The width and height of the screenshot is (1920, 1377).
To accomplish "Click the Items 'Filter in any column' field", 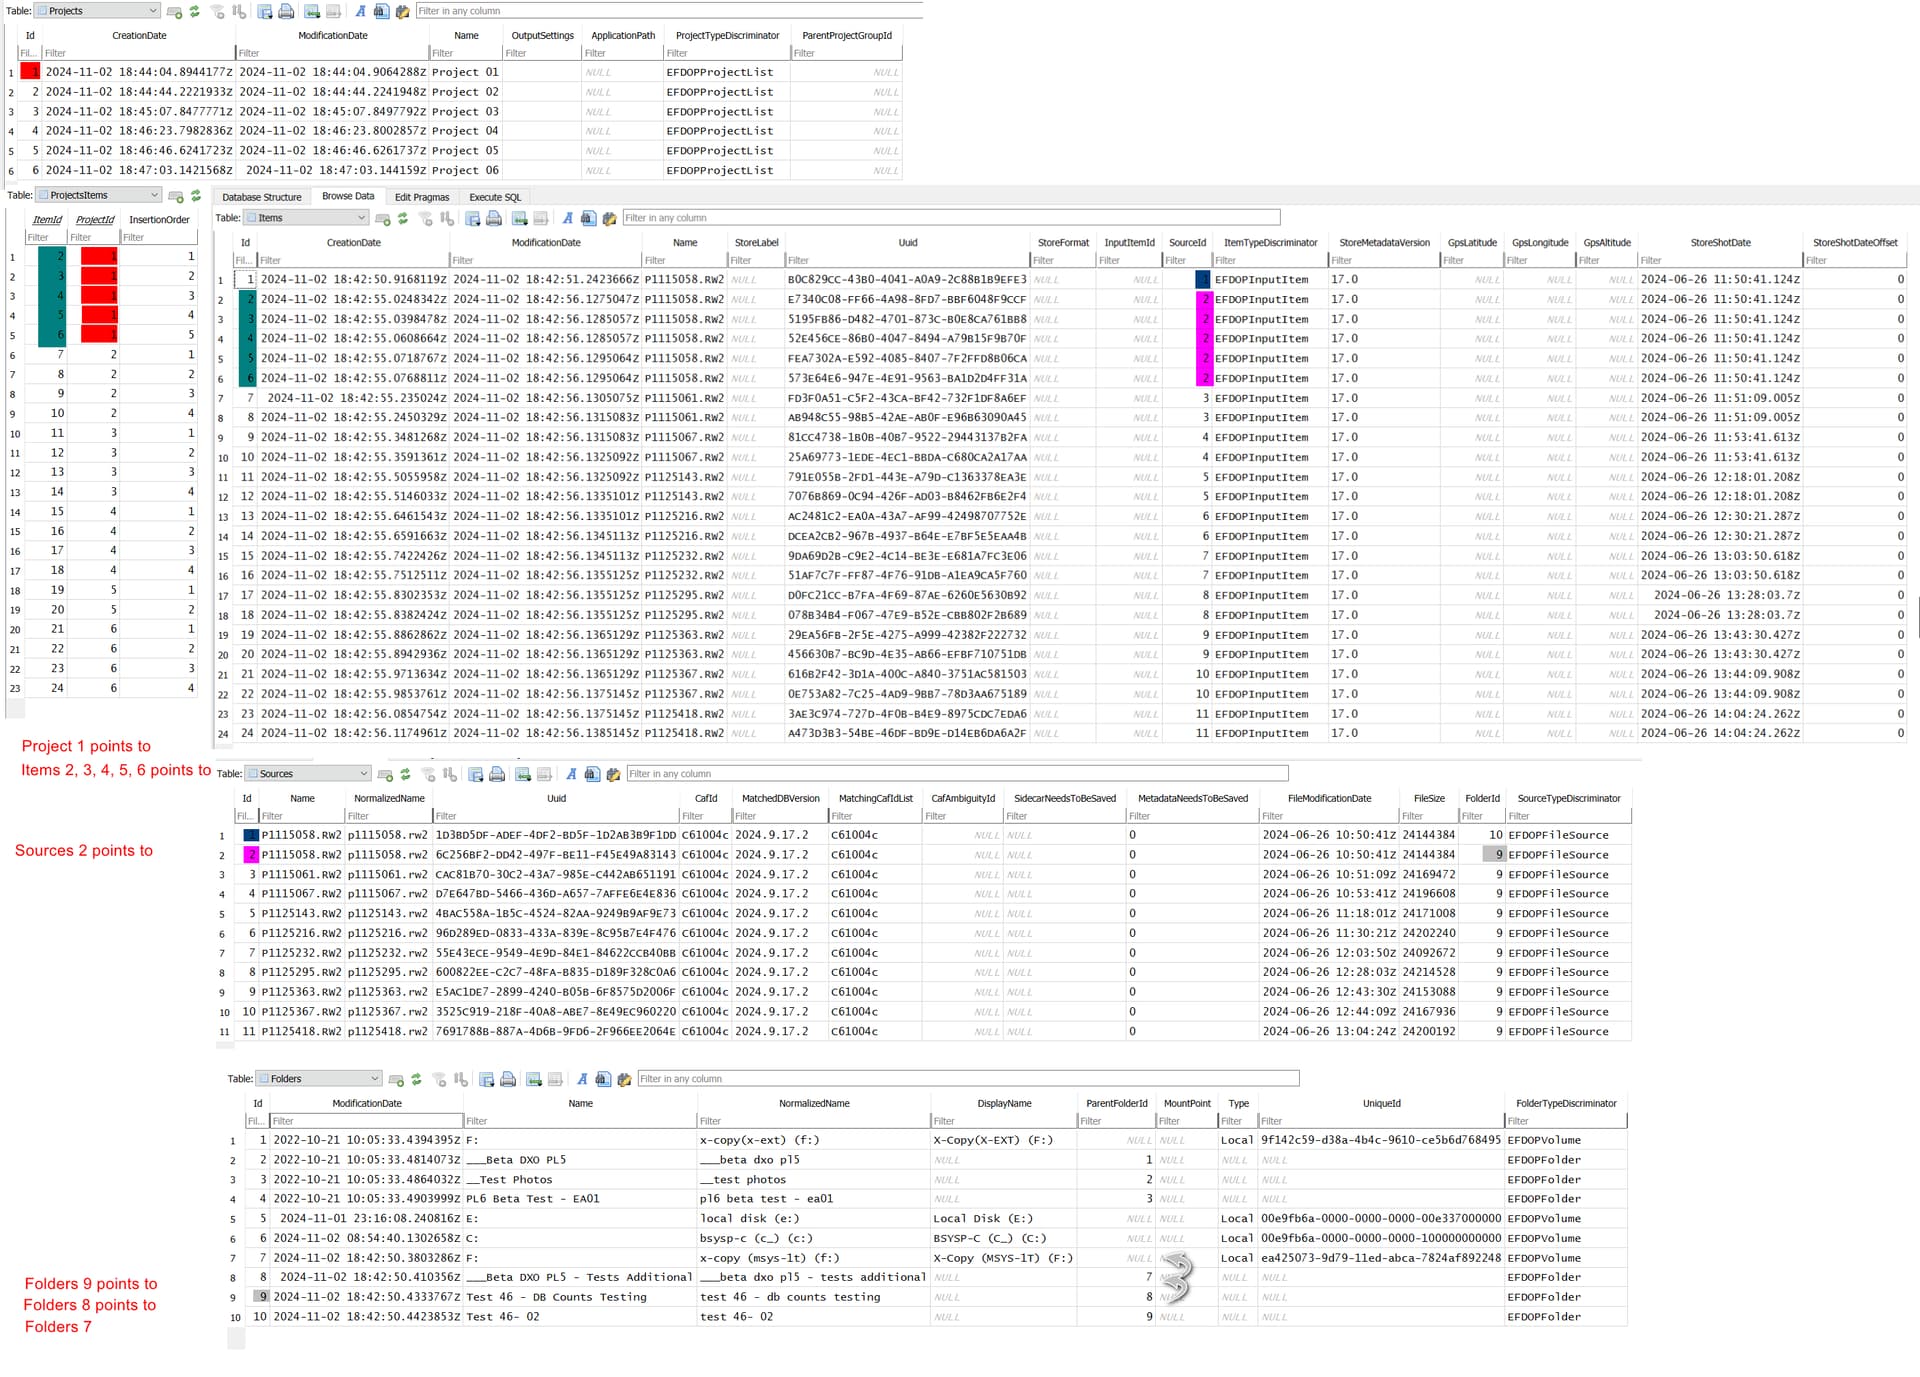I will [x=951, y=218].
